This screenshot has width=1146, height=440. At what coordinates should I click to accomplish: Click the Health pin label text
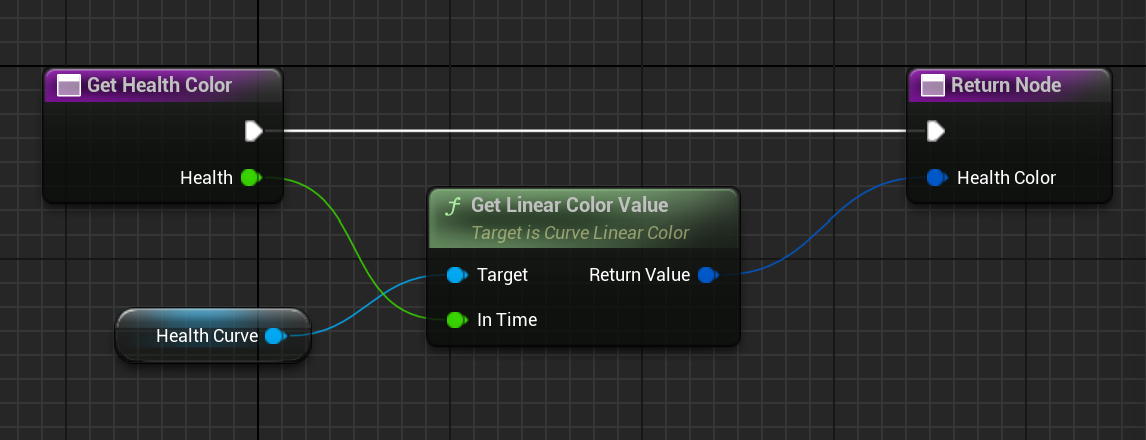point(206,178)
